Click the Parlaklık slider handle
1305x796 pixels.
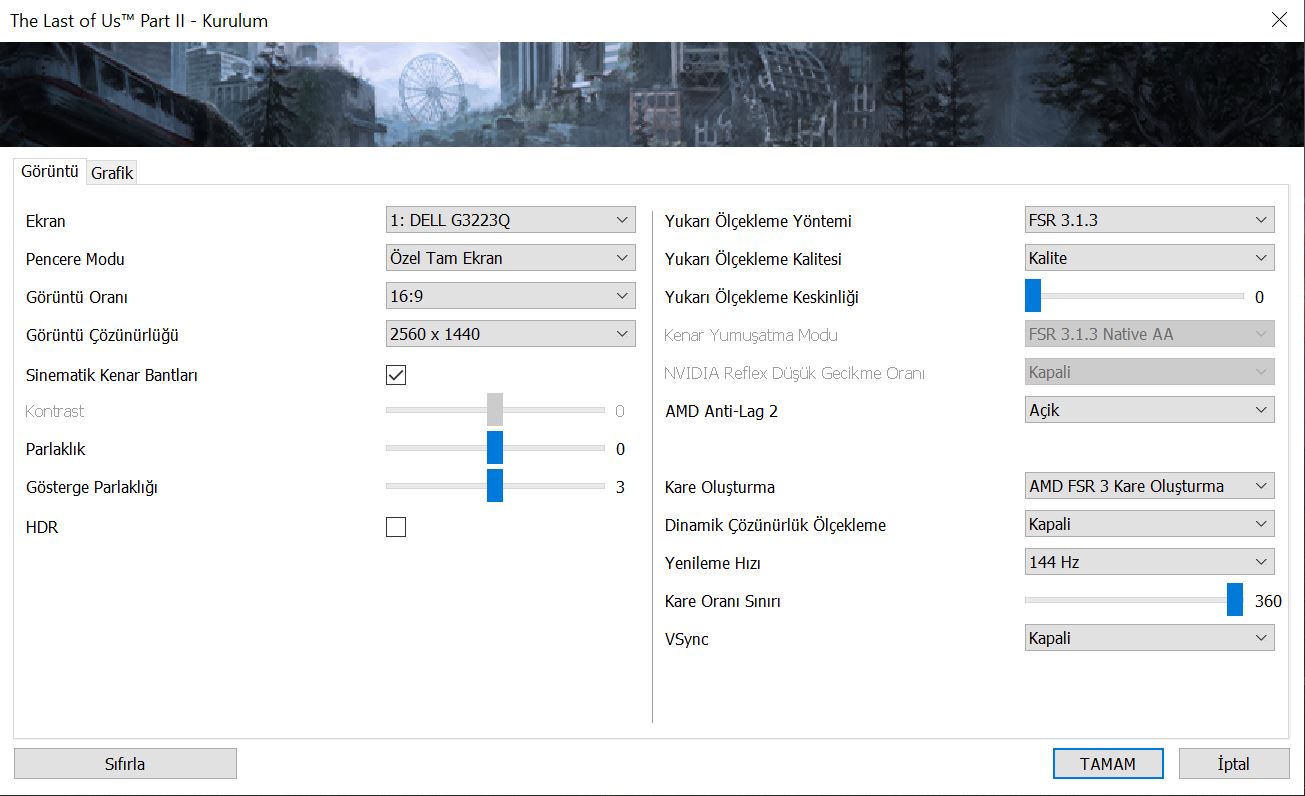click(x=495, y=448)
